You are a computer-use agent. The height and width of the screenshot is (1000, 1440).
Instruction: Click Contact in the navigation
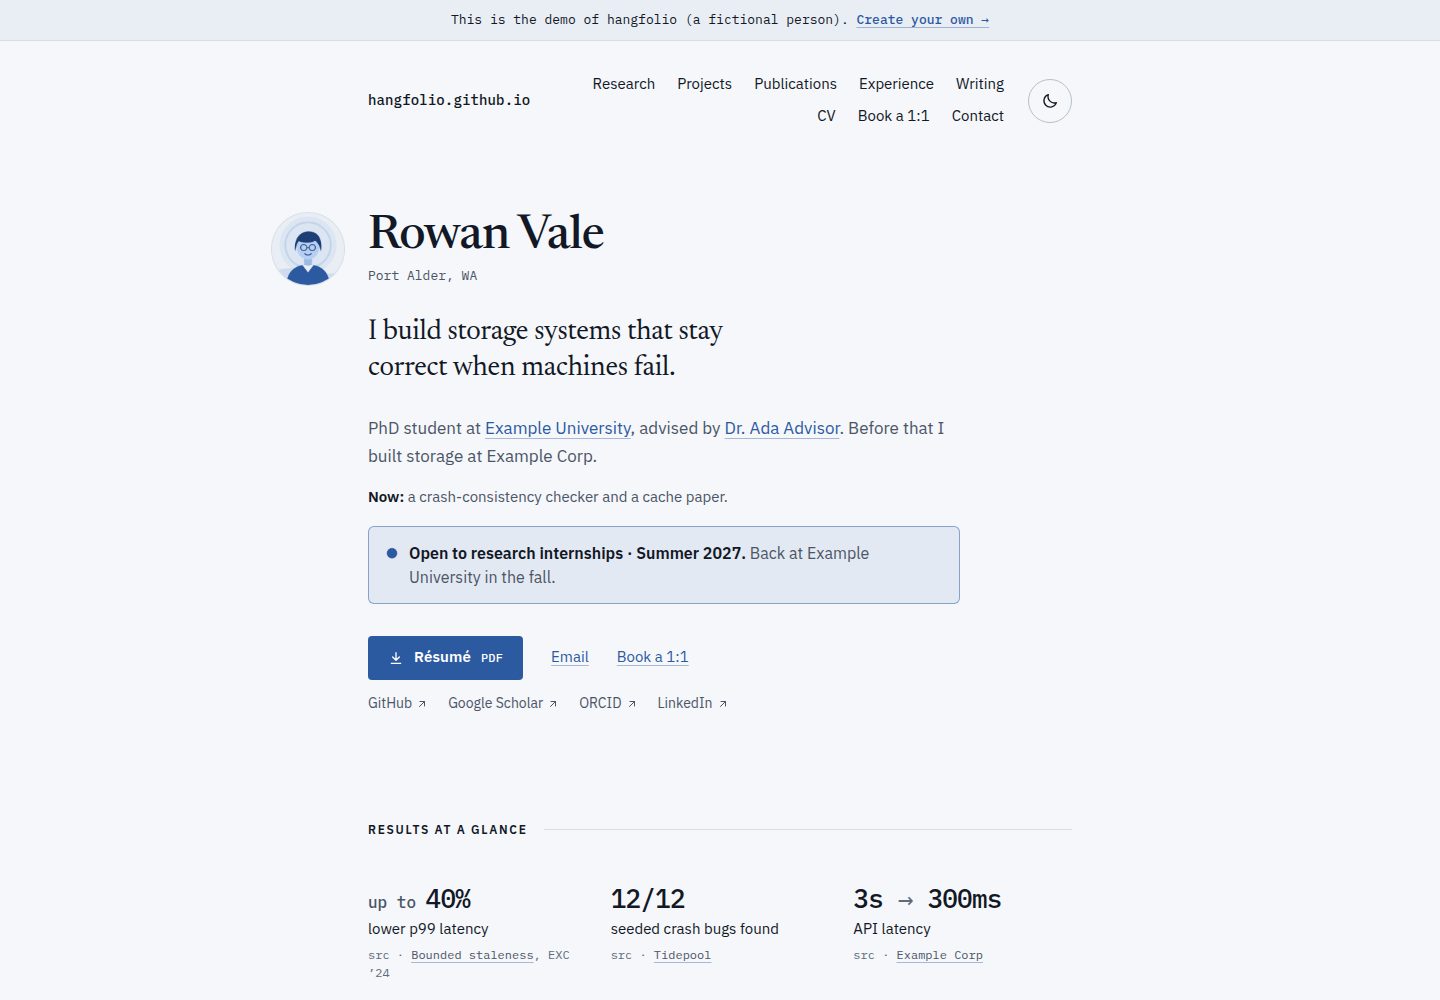pyautogui.click(x=977, y=116)
